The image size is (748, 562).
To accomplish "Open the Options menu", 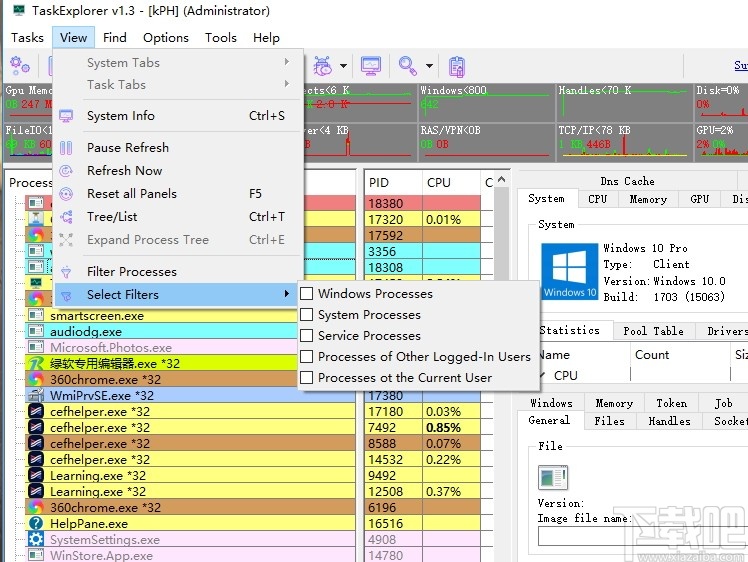I will (165, 38).
